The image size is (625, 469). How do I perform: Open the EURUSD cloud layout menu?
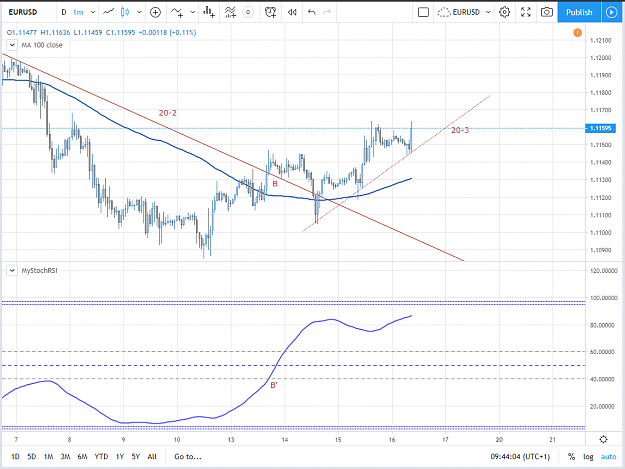(464, 12)
